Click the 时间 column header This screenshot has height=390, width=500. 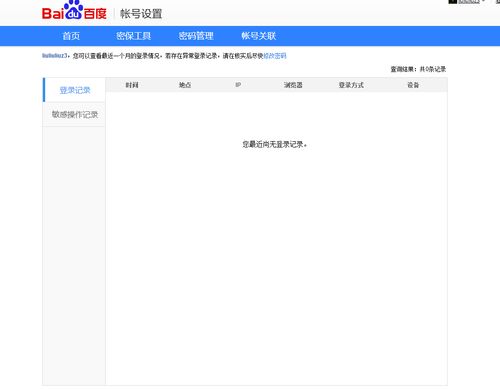132,85
